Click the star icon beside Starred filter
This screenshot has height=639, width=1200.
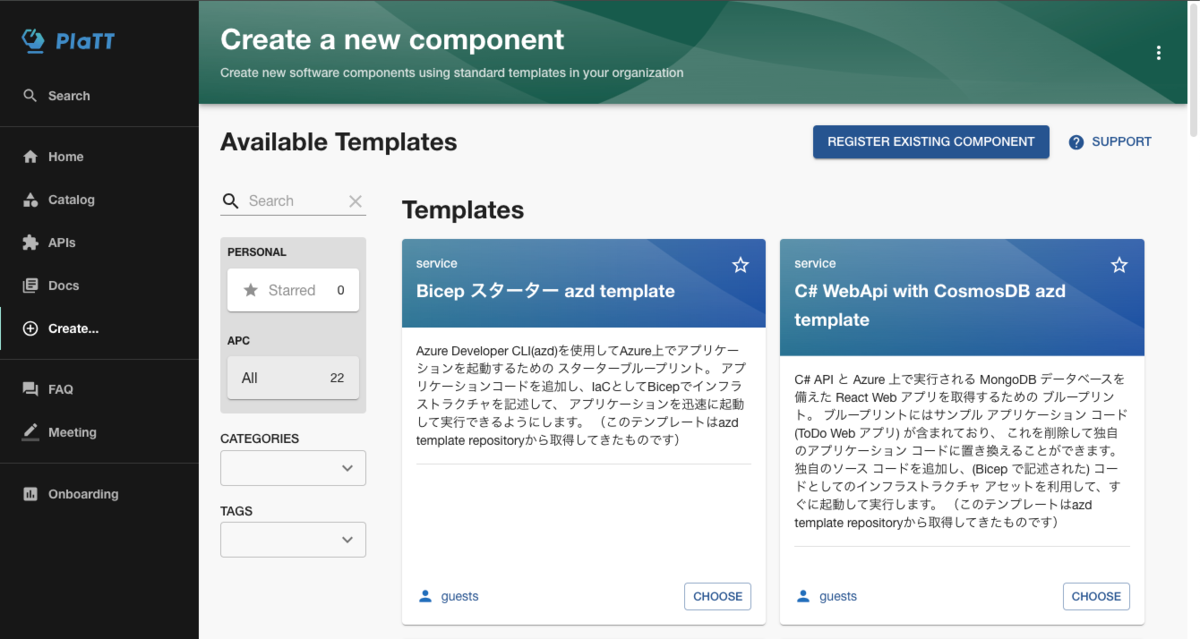(251, 290)
